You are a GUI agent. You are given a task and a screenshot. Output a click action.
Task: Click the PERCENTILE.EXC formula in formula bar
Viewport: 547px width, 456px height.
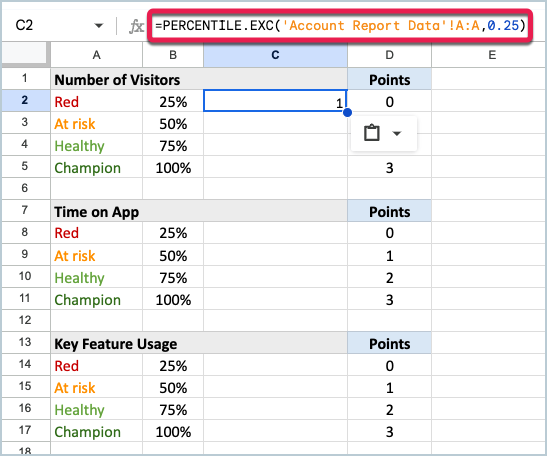coord(340,25)
